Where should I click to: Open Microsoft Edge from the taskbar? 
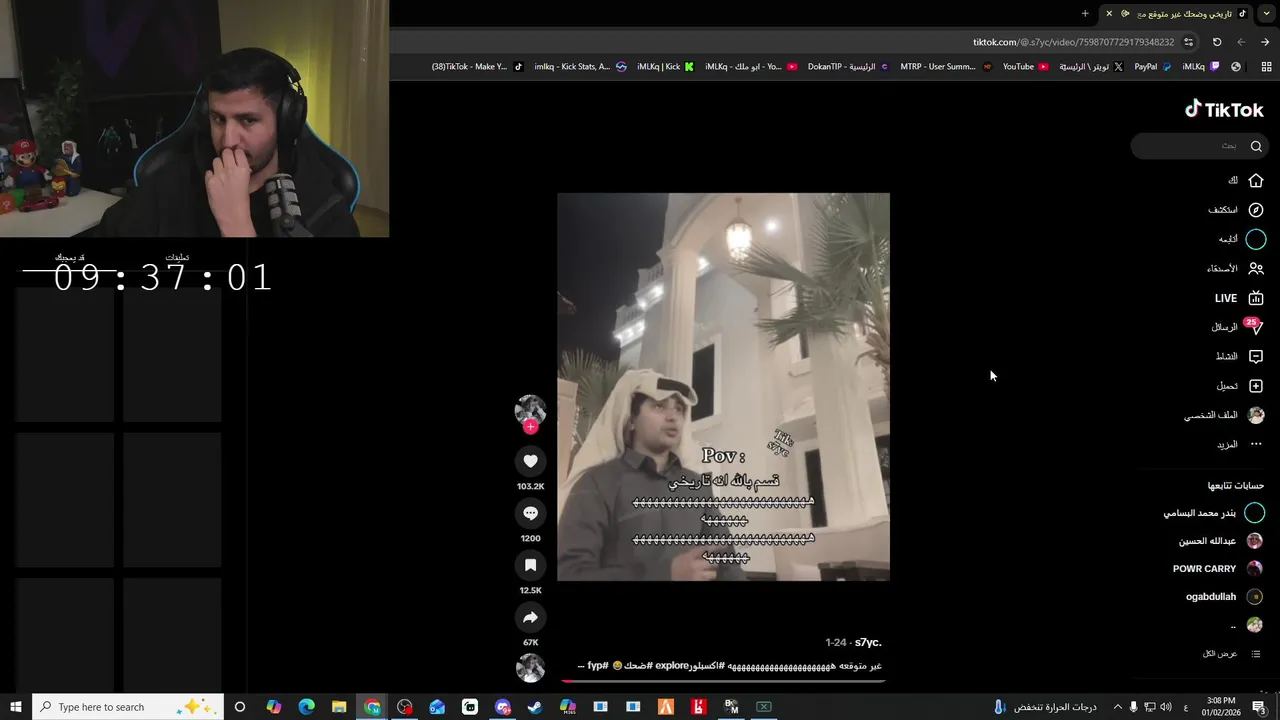click(x=307, y=707)
